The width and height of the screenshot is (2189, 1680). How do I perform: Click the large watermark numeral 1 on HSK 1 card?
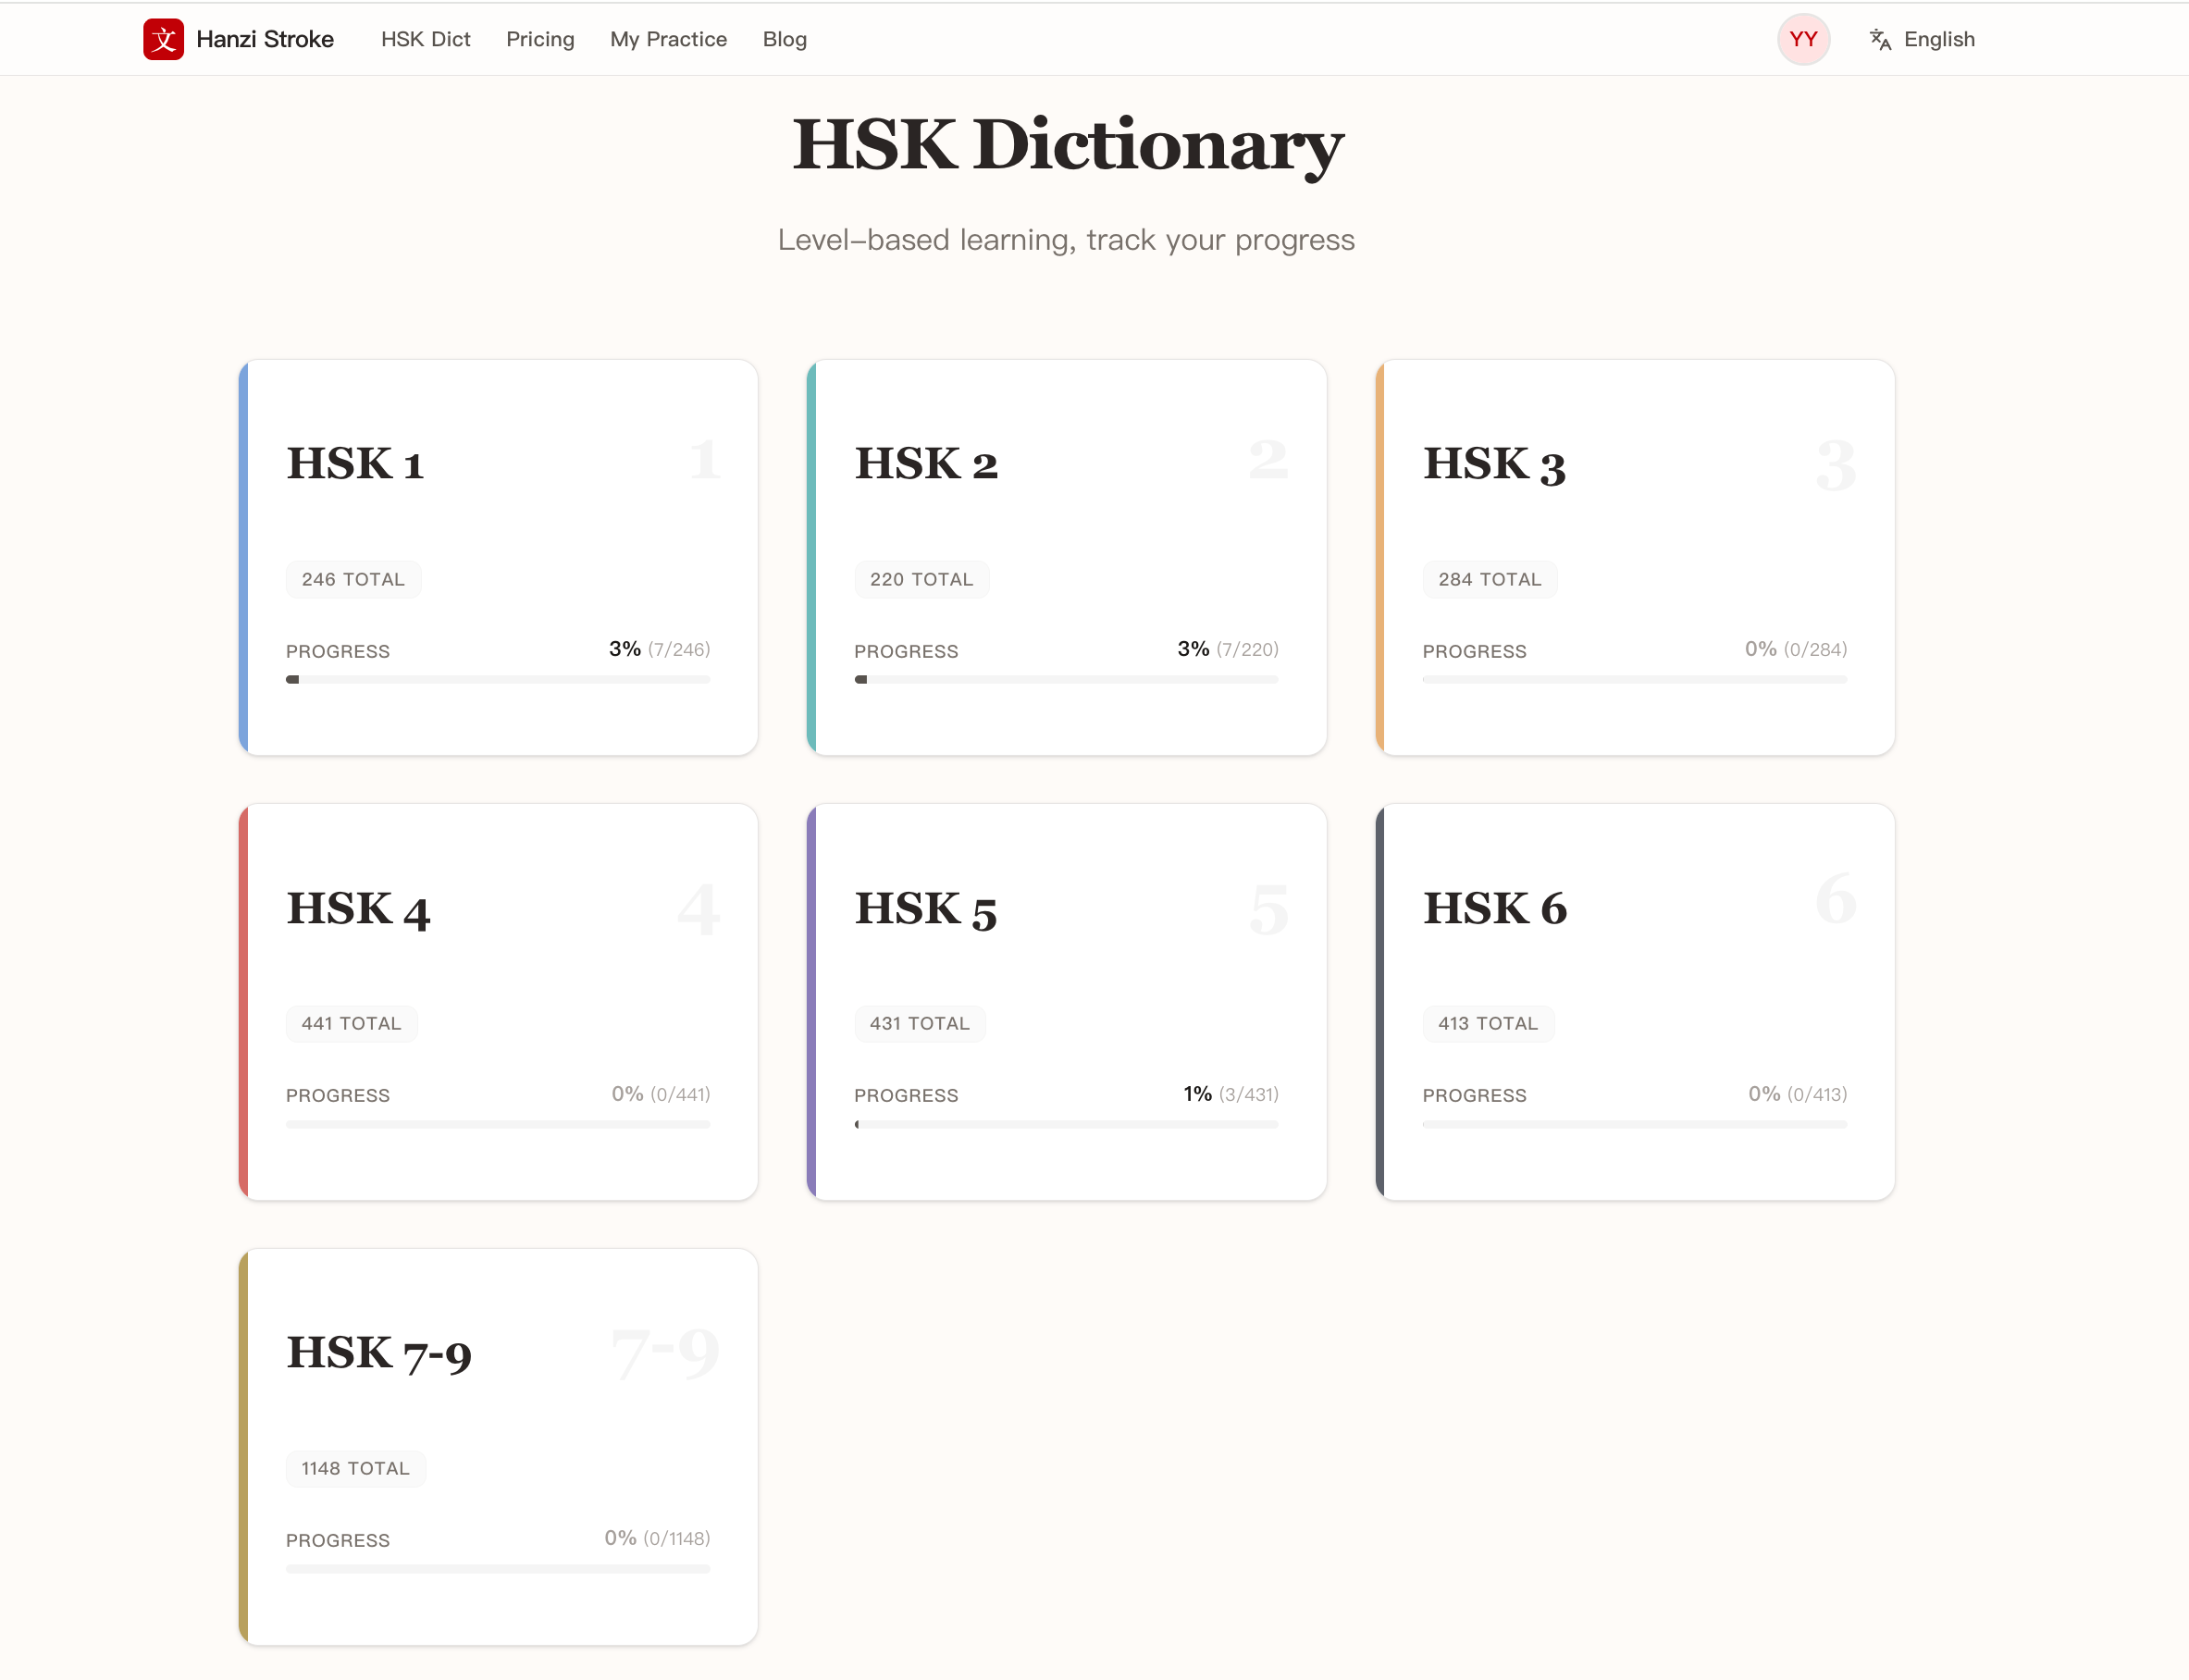point(703,459)
